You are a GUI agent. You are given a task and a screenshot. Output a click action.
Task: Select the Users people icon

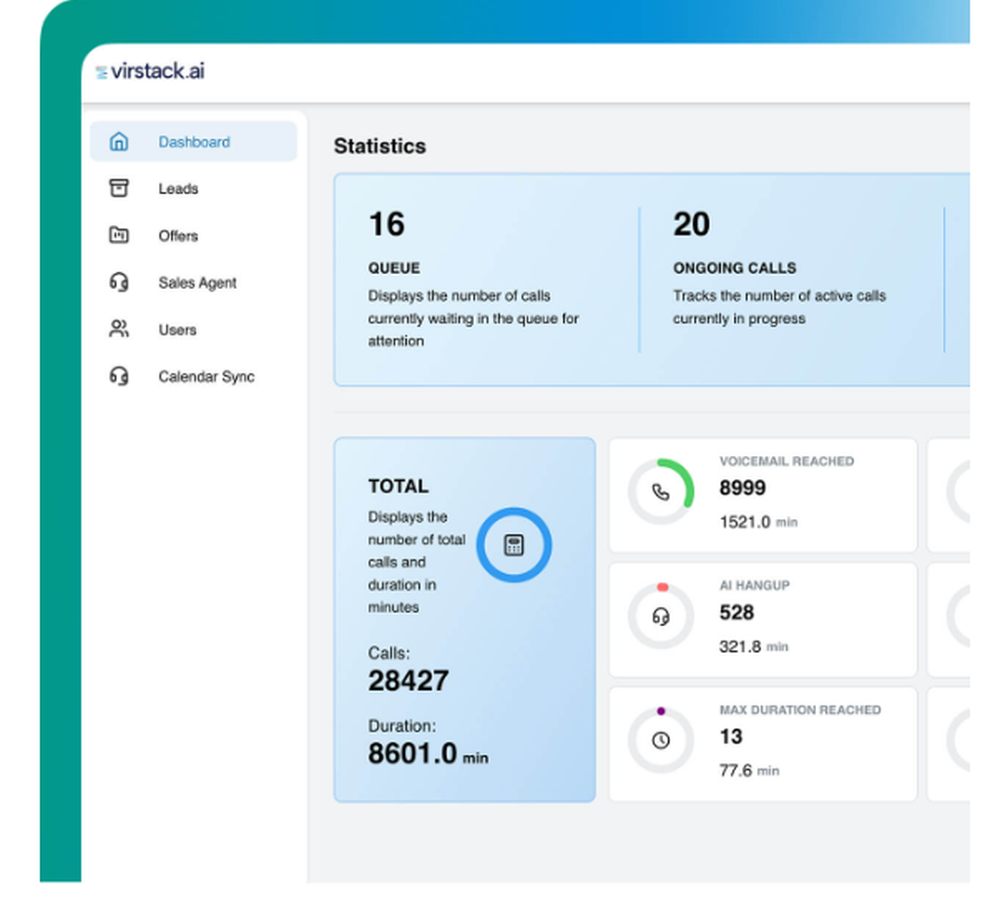point(119,329)
